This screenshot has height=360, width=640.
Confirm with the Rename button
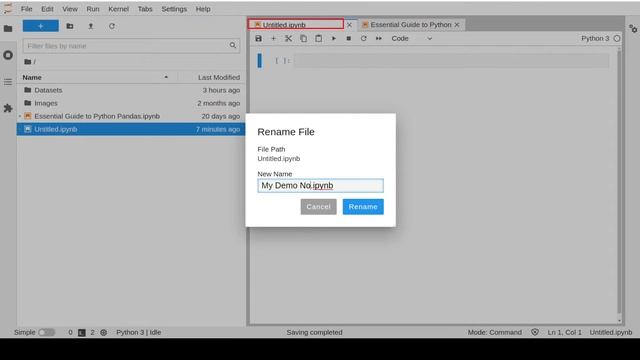coord(363,207)
